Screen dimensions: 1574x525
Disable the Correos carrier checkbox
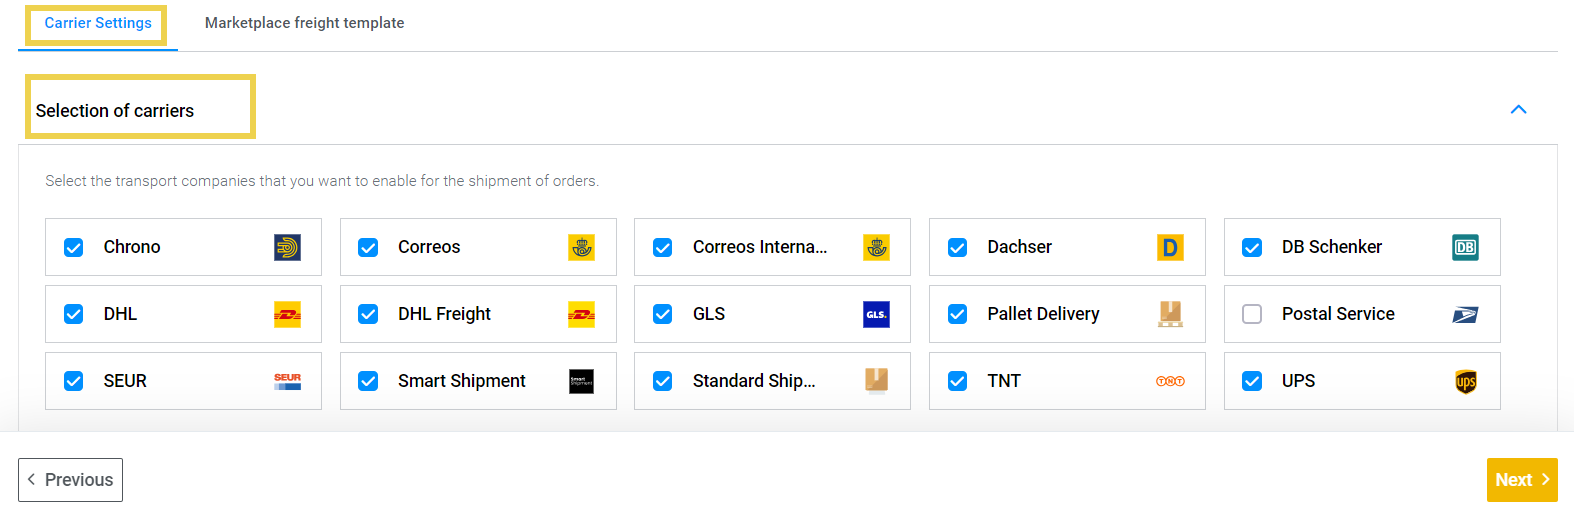click(x=368, y=247)
